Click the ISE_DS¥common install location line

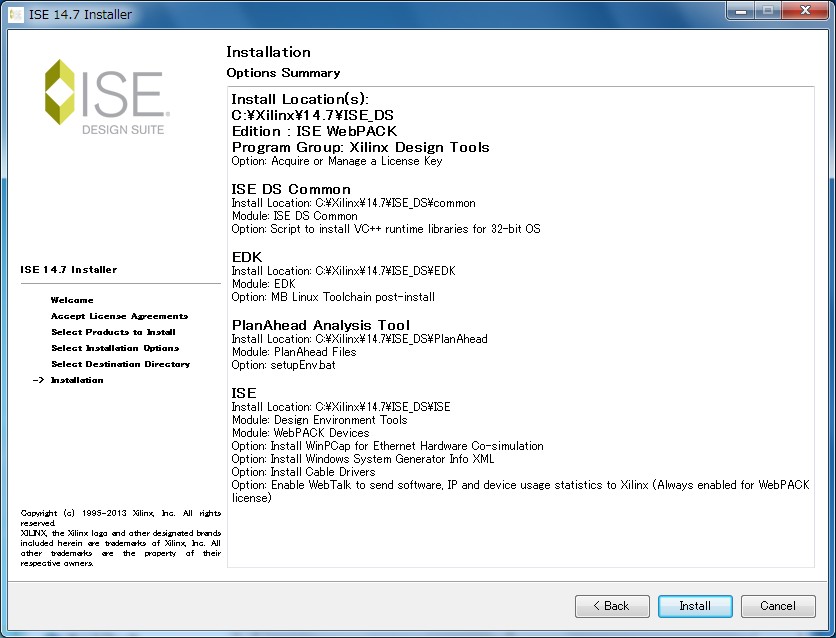coord(353,203)
